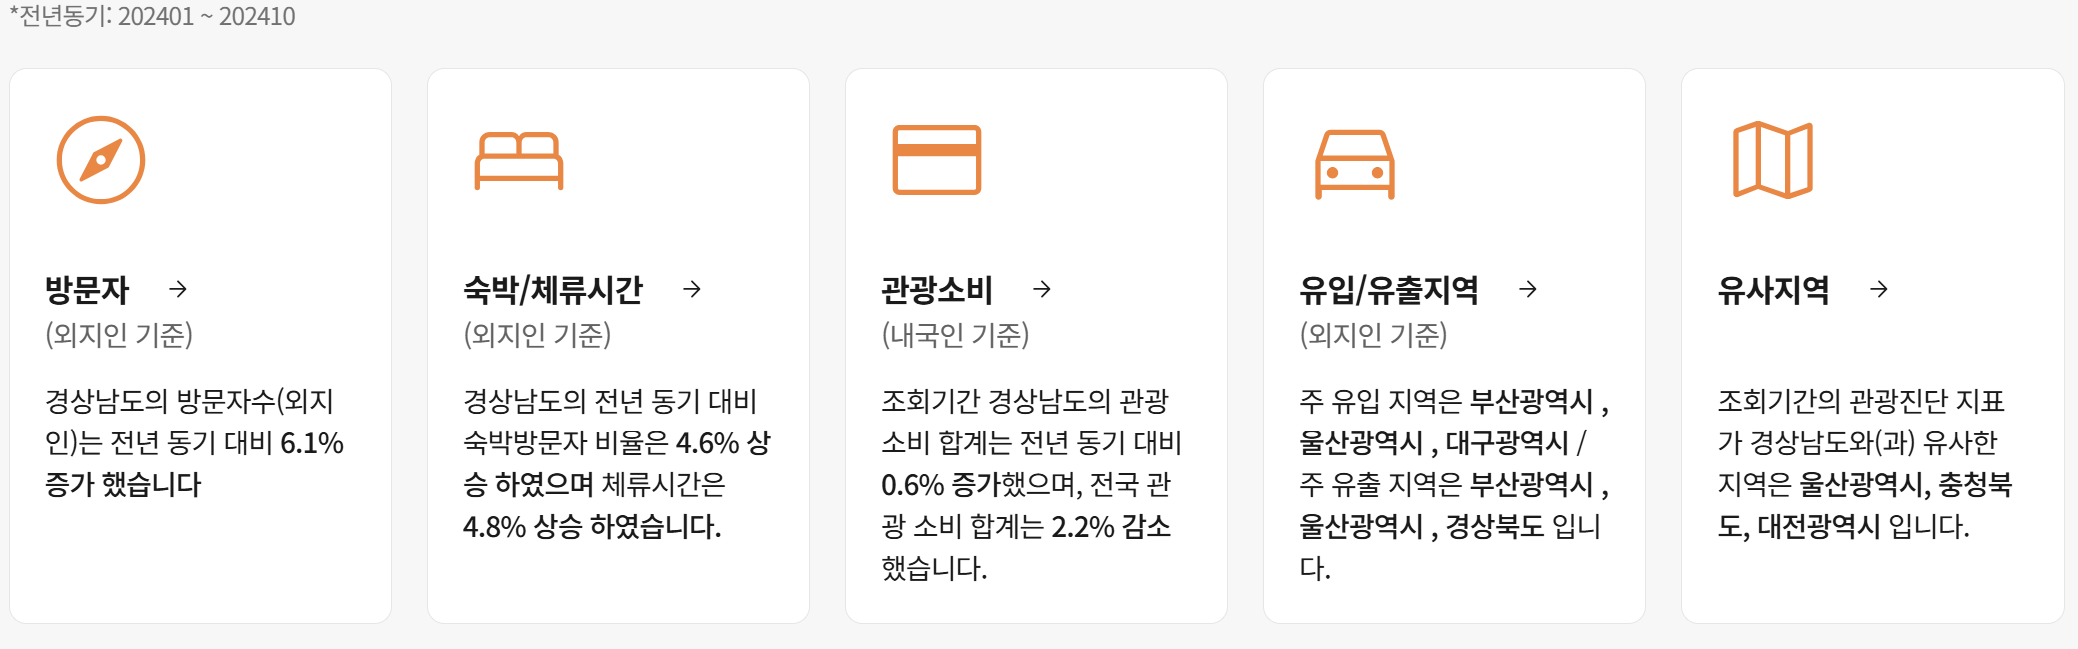The image size is (2078, 649).
Task: Open the 방문자 detail link
Action: [87, 290]
